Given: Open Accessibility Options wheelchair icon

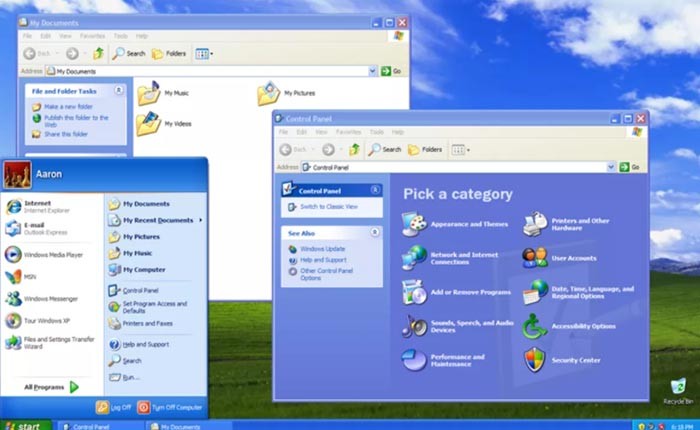Looking at the screenshot, I should point(535,326).
